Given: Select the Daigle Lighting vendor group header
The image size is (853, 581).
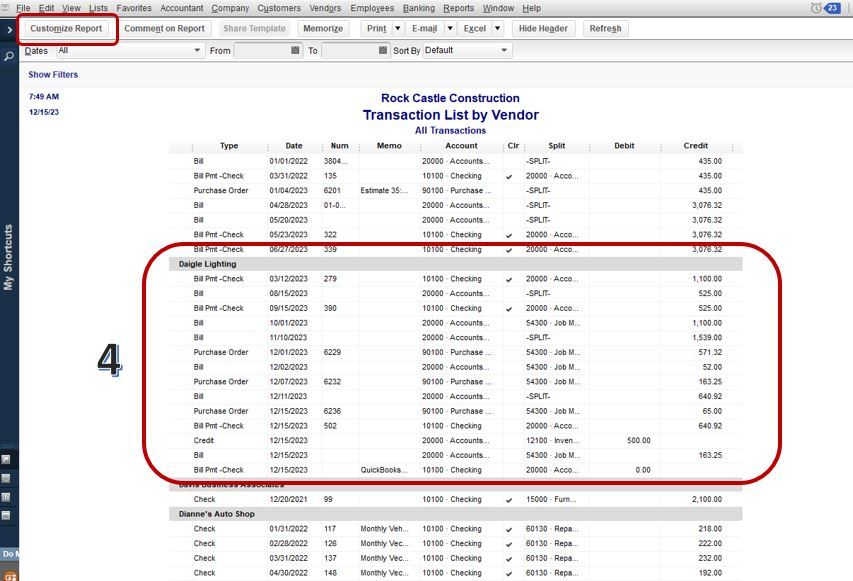Looking at the screenshot, I should 455,264.
